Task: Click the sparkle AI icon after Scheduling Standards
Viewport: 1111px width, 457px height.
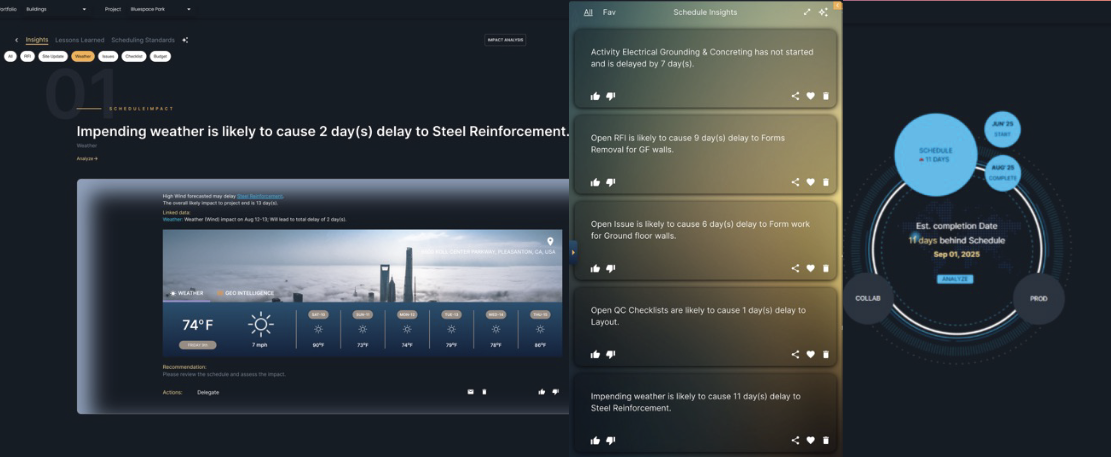Action: tap(185, 40)
